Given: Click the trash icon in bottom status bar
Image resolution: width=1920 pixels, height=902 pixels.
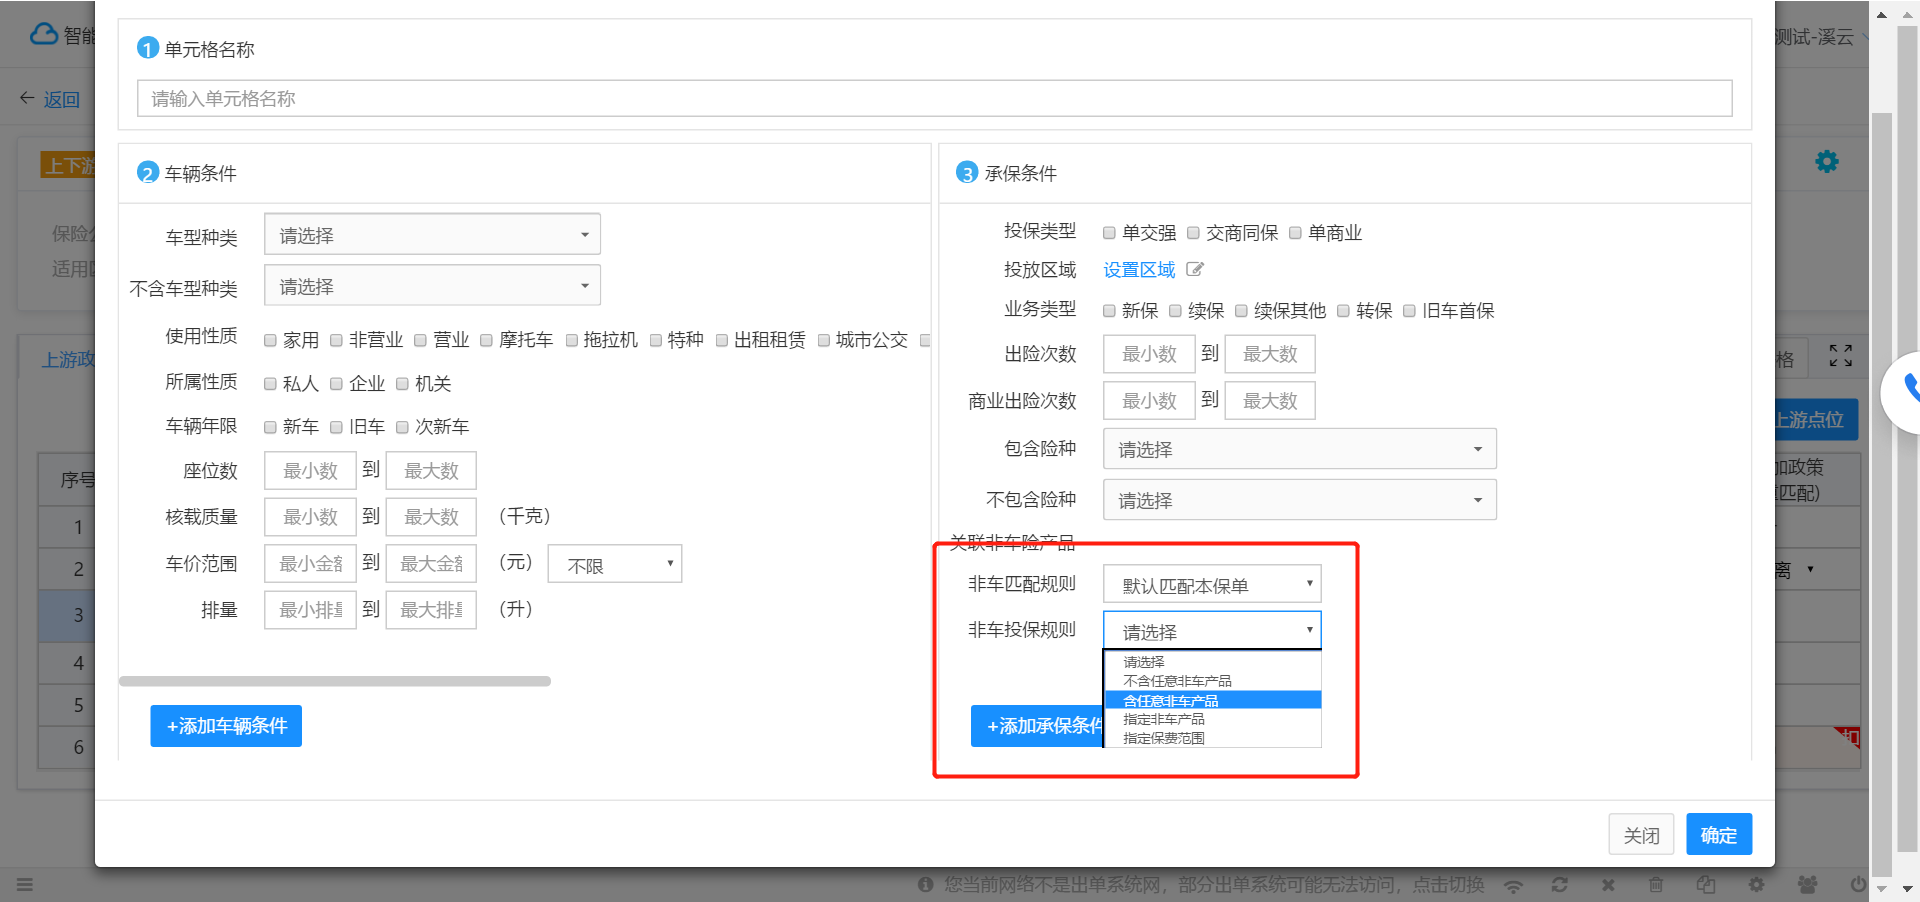Looking at the screenshot, I should pyautogui.click(x=1656, y=885).
